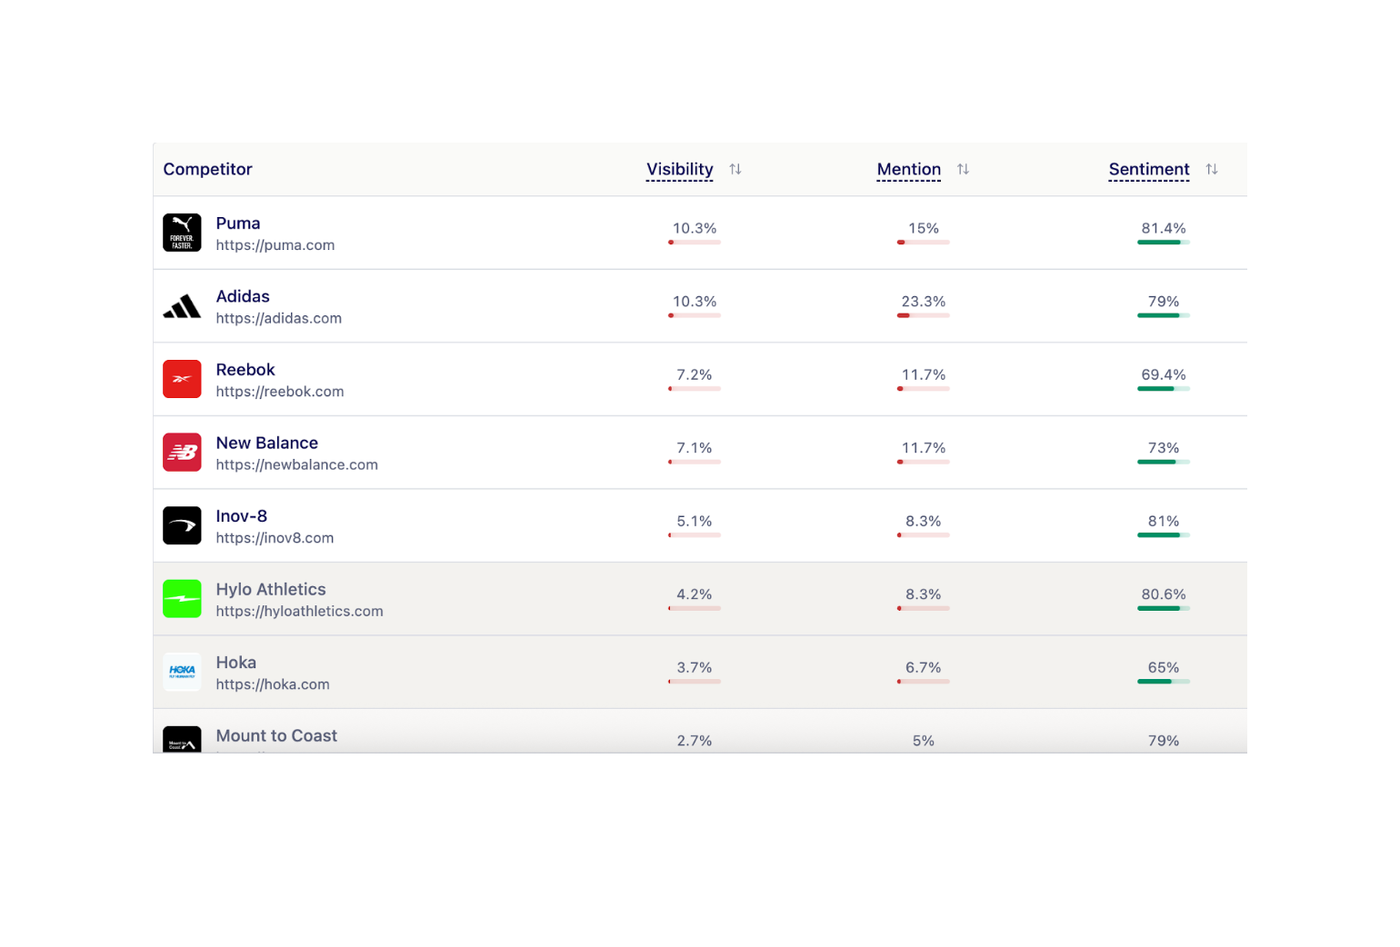Click Hoka's 6.7% mention value
The image size is (1400, 947).
point(923,667)
